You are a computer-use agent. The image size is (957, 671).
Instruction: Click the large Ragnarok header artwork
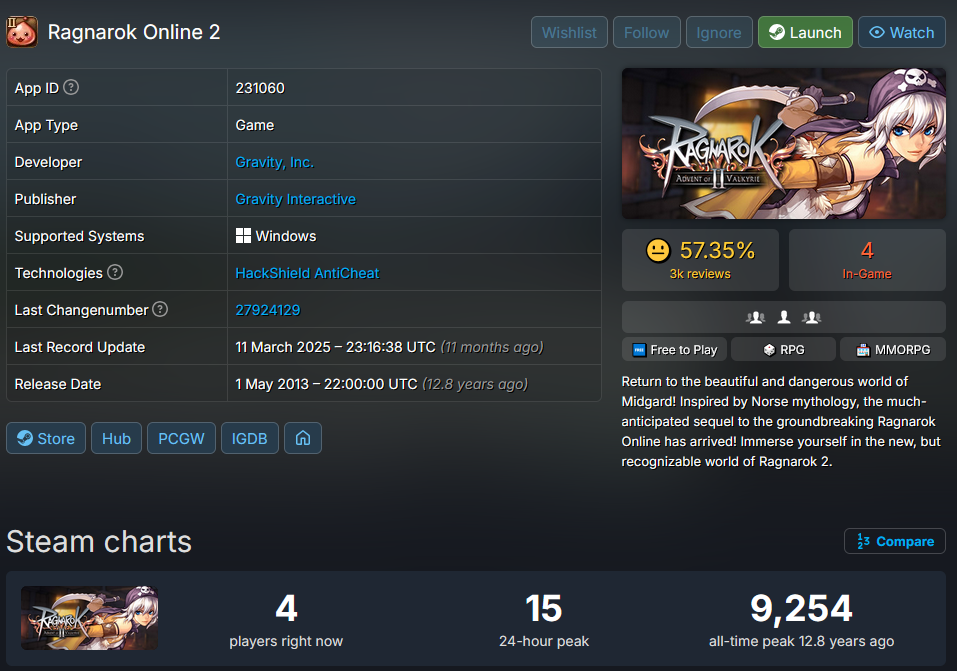tap(784, 143)
